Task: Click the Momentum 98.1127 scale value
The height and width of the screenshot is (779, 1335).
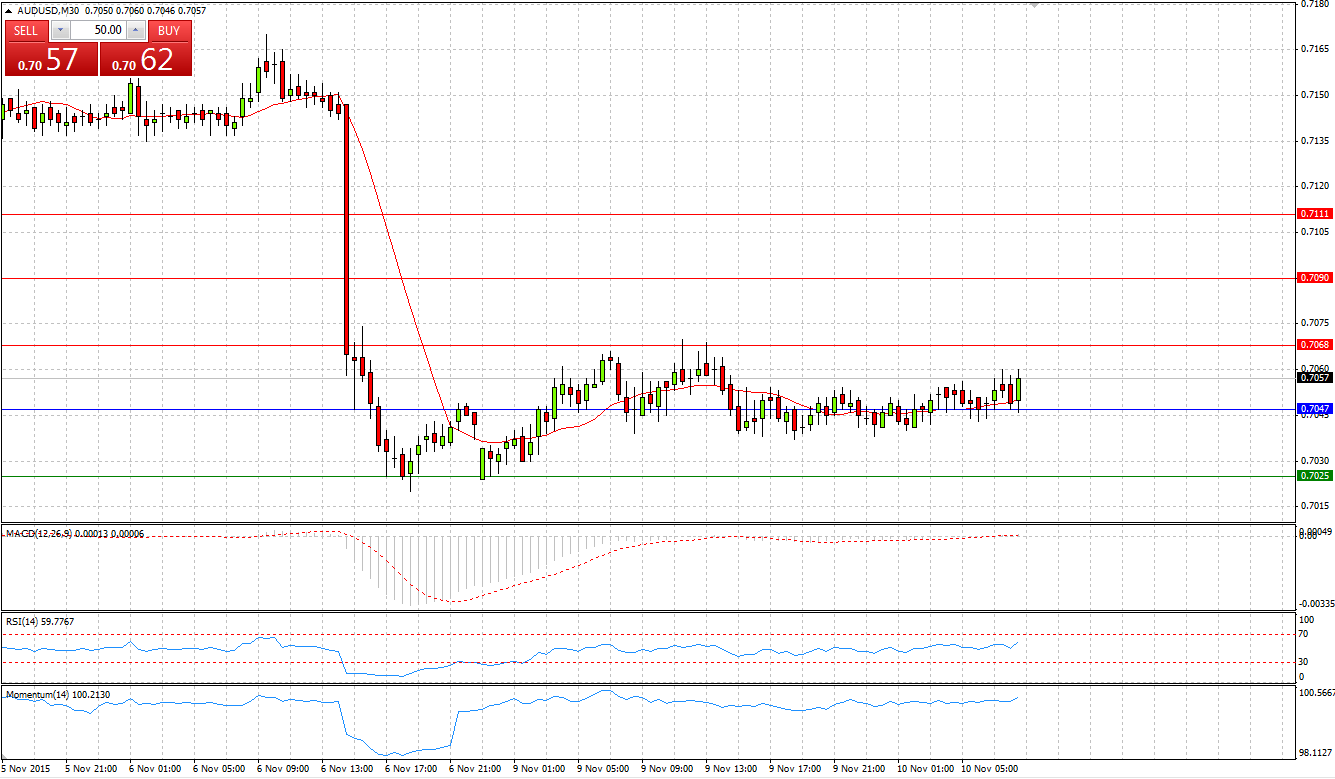Action: (1315, 753)
